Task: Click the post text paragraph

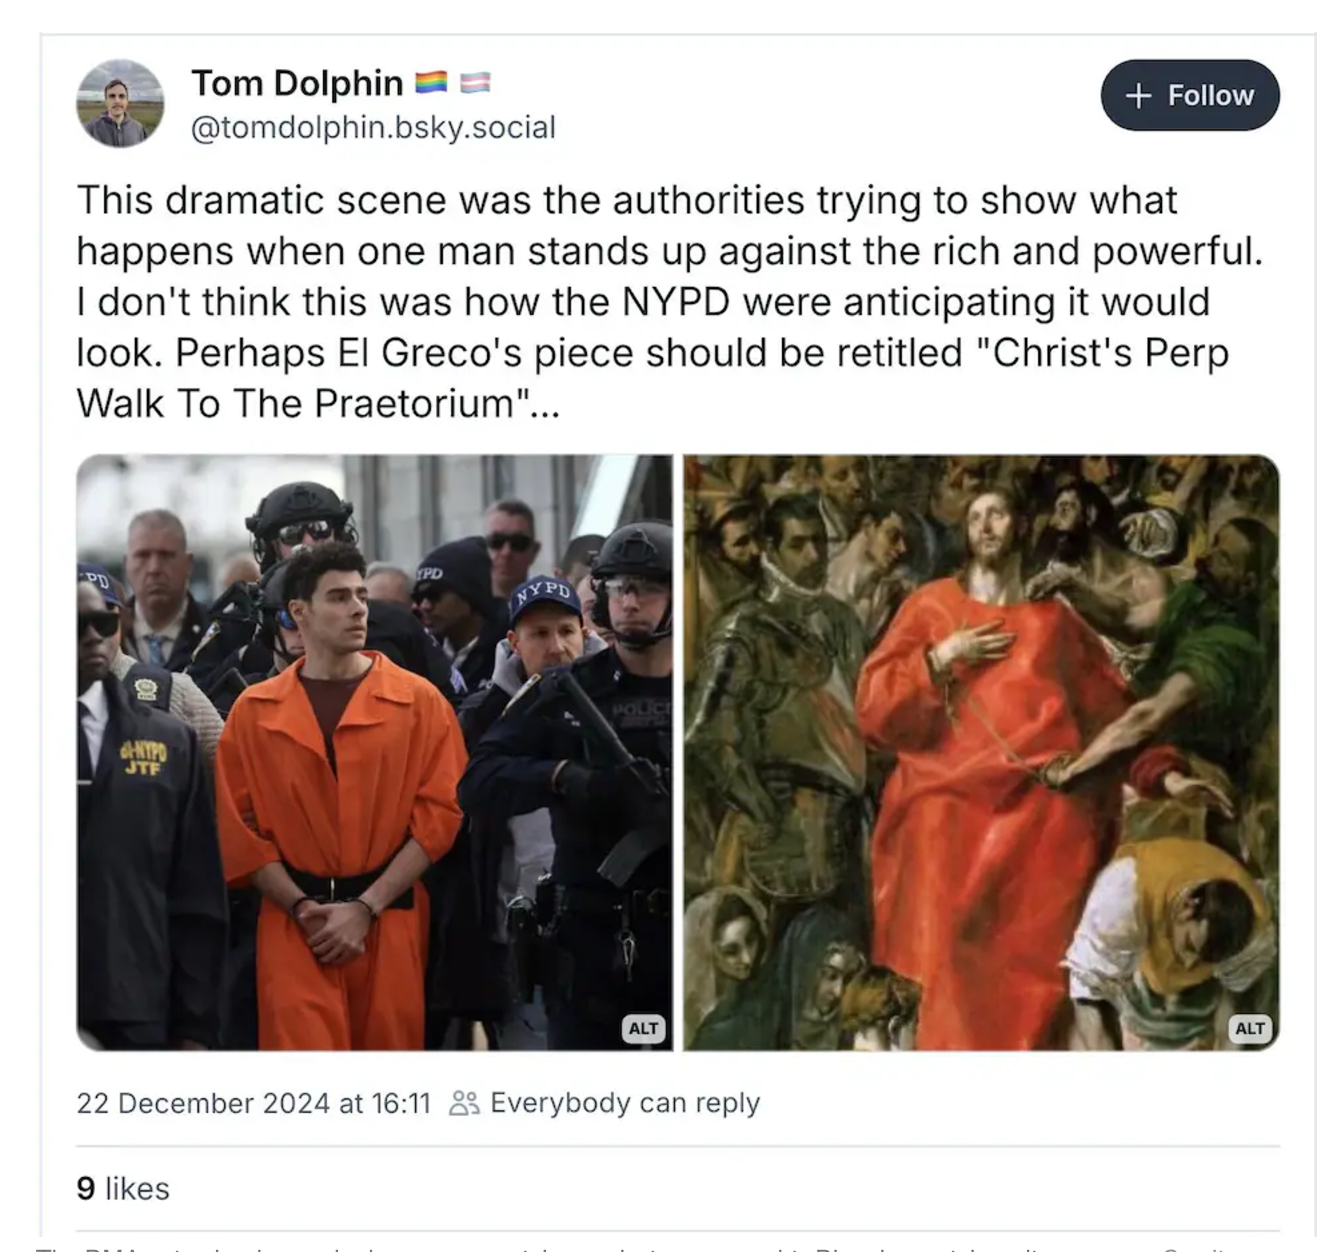Action: [670, 302]
